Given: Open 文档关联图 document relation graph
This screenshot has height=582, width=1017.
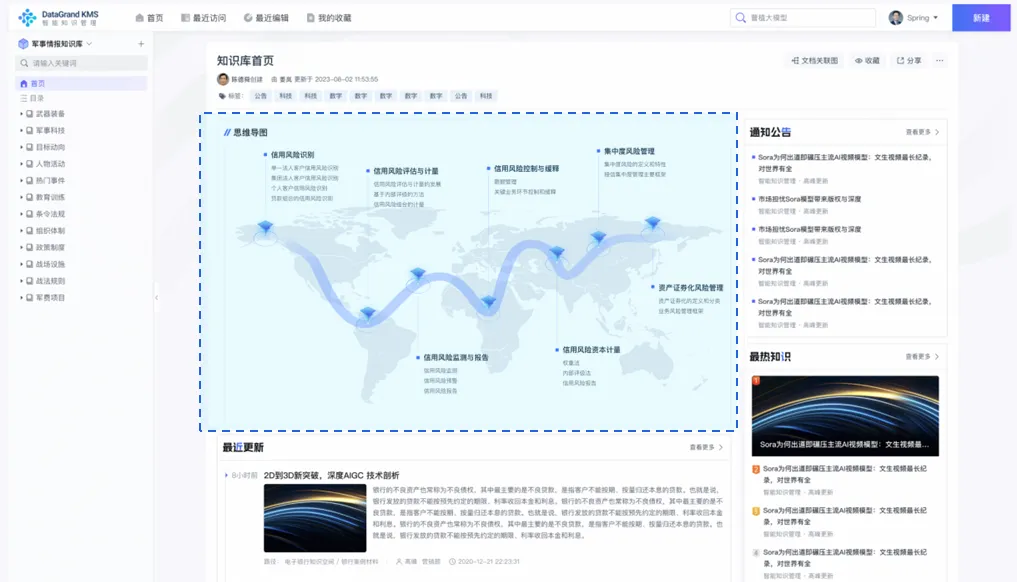Looking at the screenshot, I should [x=814, y=61].
